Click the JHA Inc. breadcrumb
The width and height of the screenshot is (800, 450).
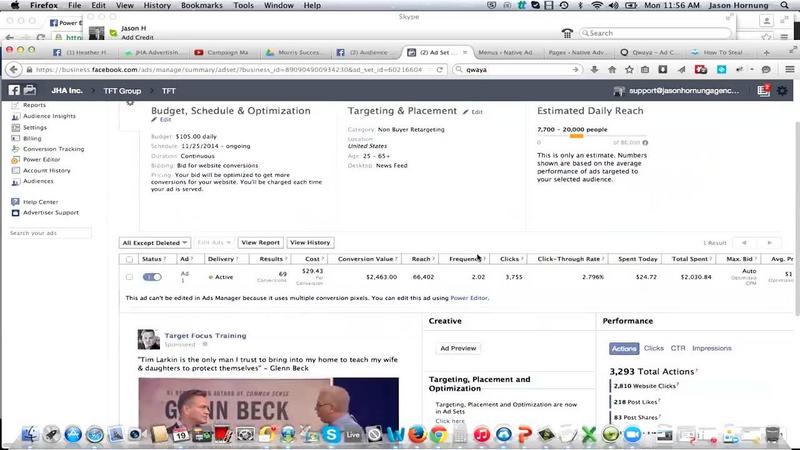point(67,90)
